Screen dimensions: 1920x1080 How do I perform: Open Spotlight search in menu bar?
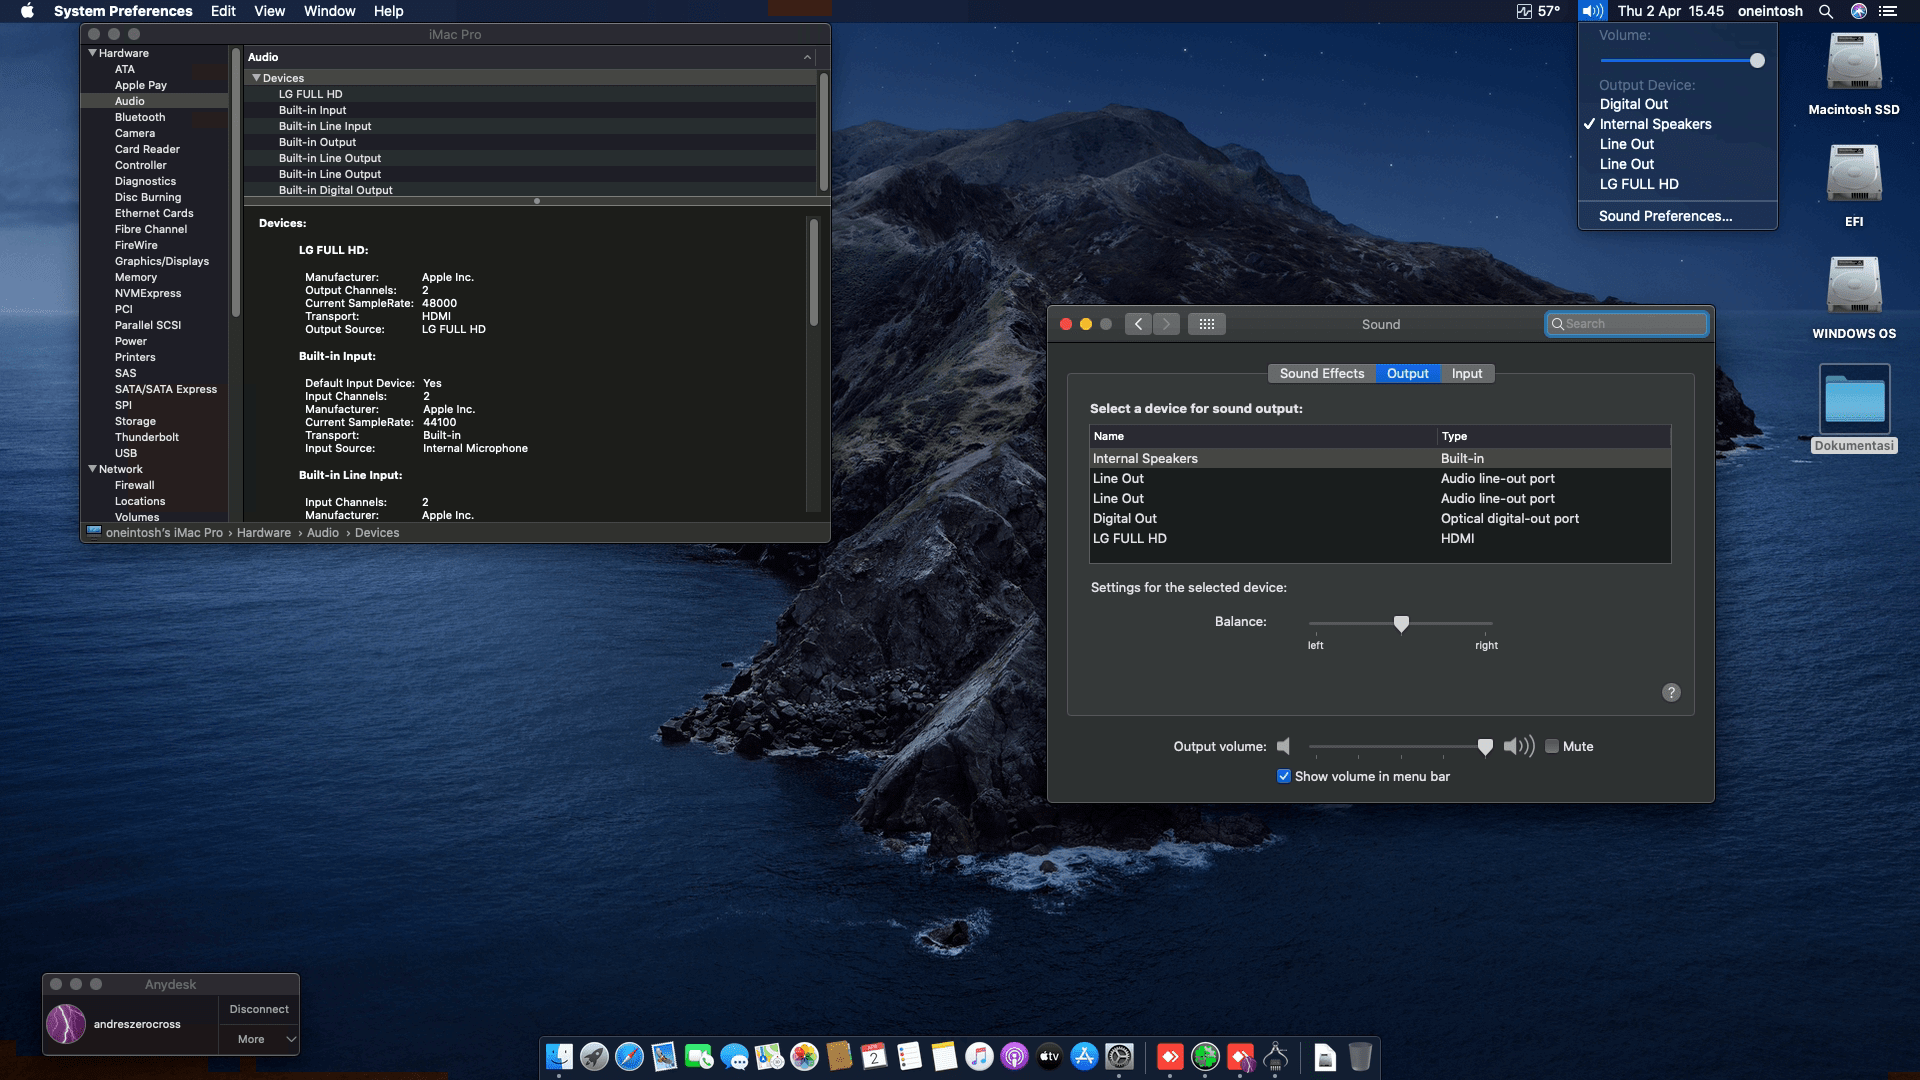(1826, 11)
